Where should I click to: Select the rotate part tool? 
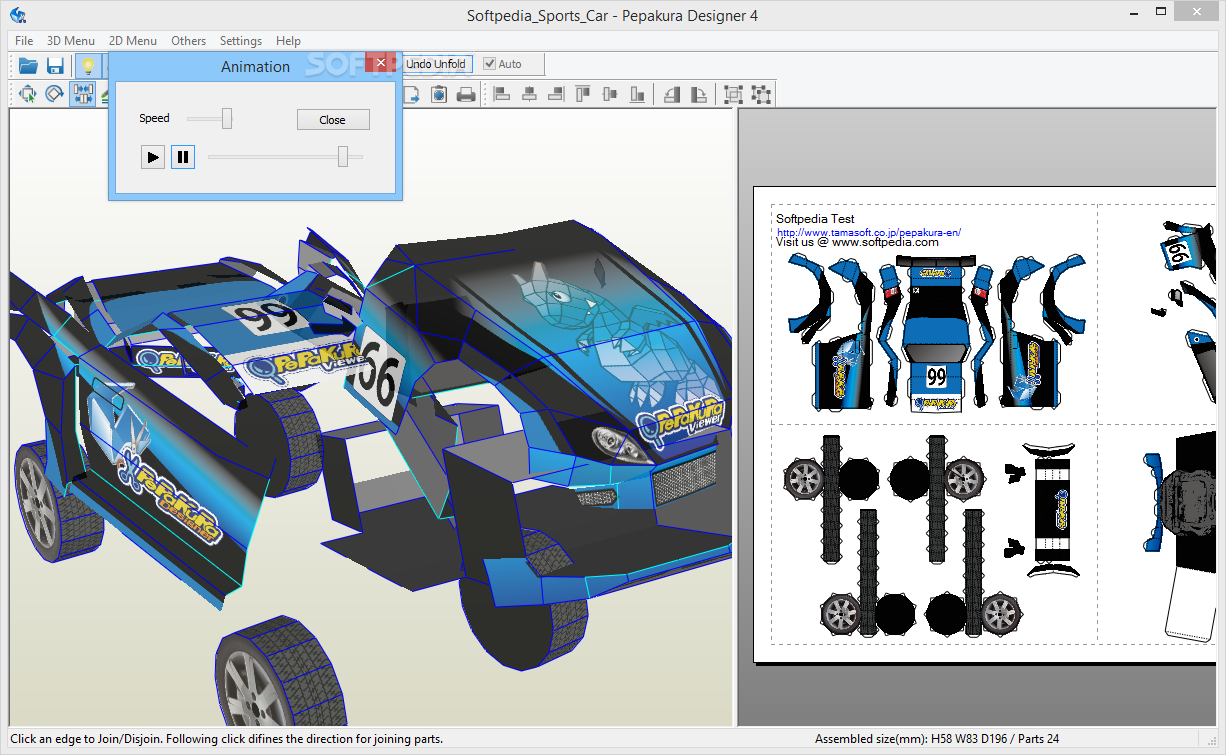point(54,94)
